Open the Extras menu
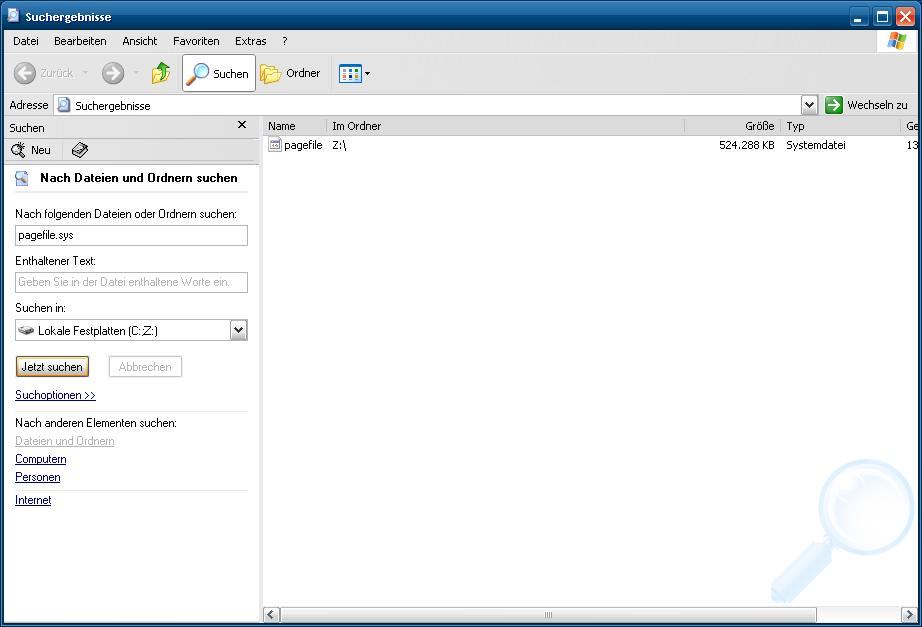Viewport: 922px width, 627px height. pos(250,41)
